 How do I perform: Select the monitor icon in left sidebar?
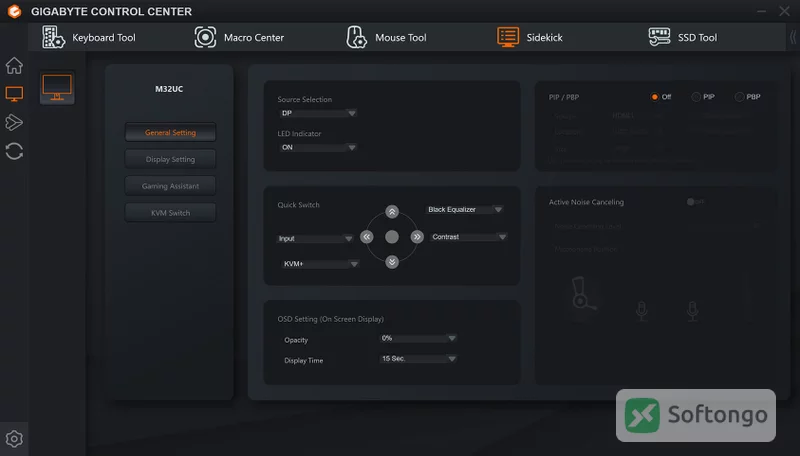coord(14,94)
